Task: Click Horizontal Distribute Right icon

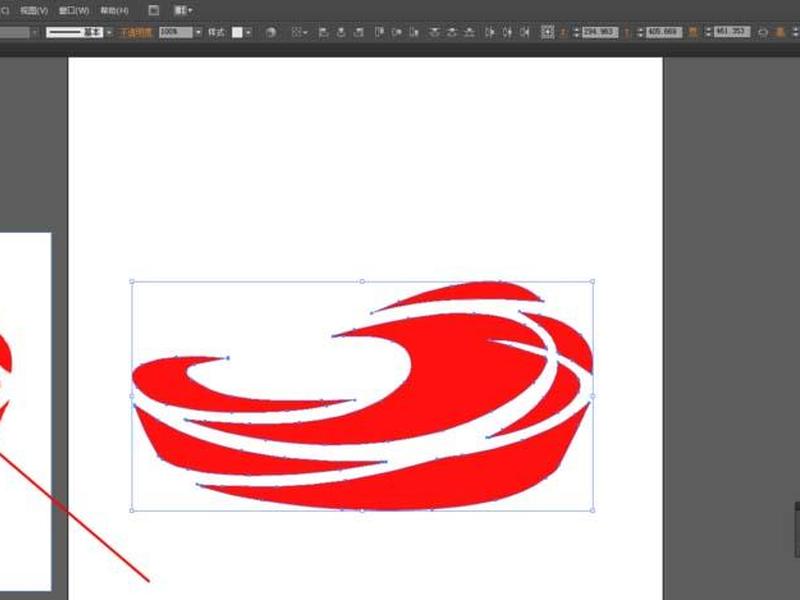Action: click(x=524, y=33)
